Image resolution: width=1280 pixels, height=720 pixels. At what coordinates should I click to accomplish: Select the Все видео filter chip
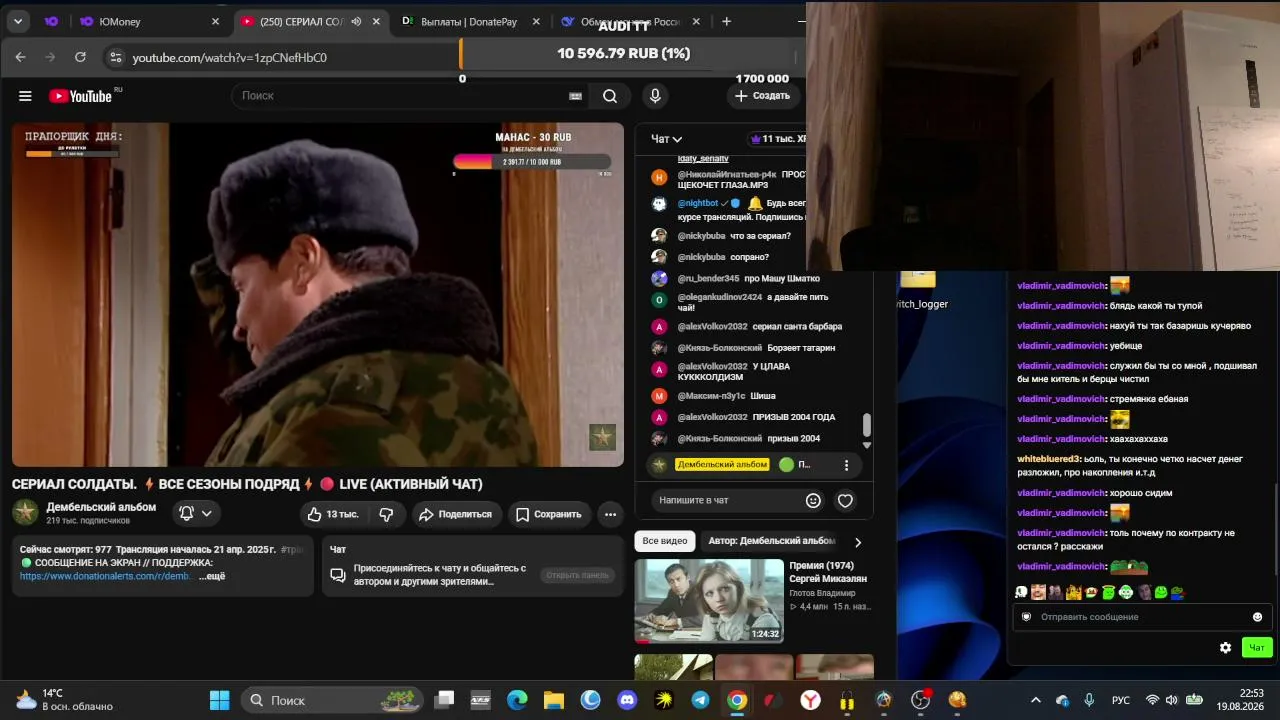[x=665, y=541]
